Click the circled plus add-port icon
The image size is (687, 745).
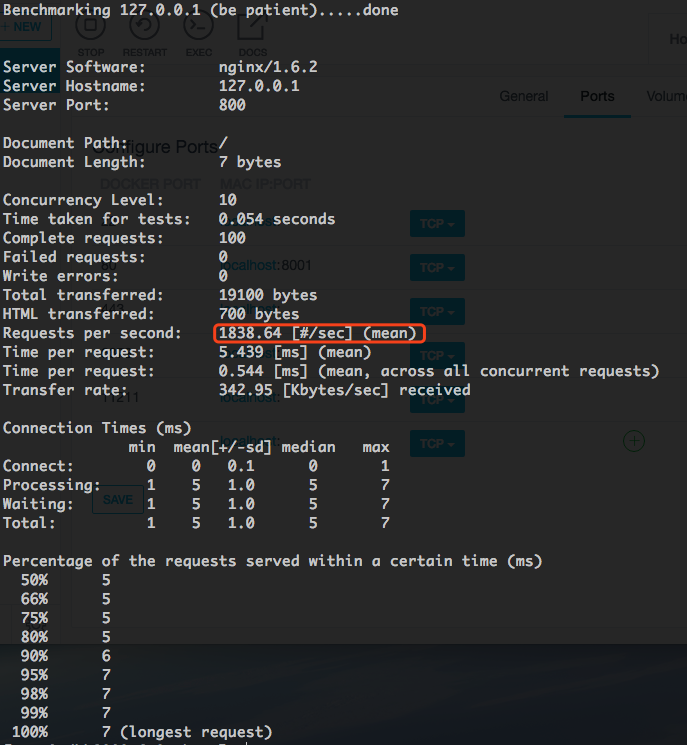click(634, 440)
